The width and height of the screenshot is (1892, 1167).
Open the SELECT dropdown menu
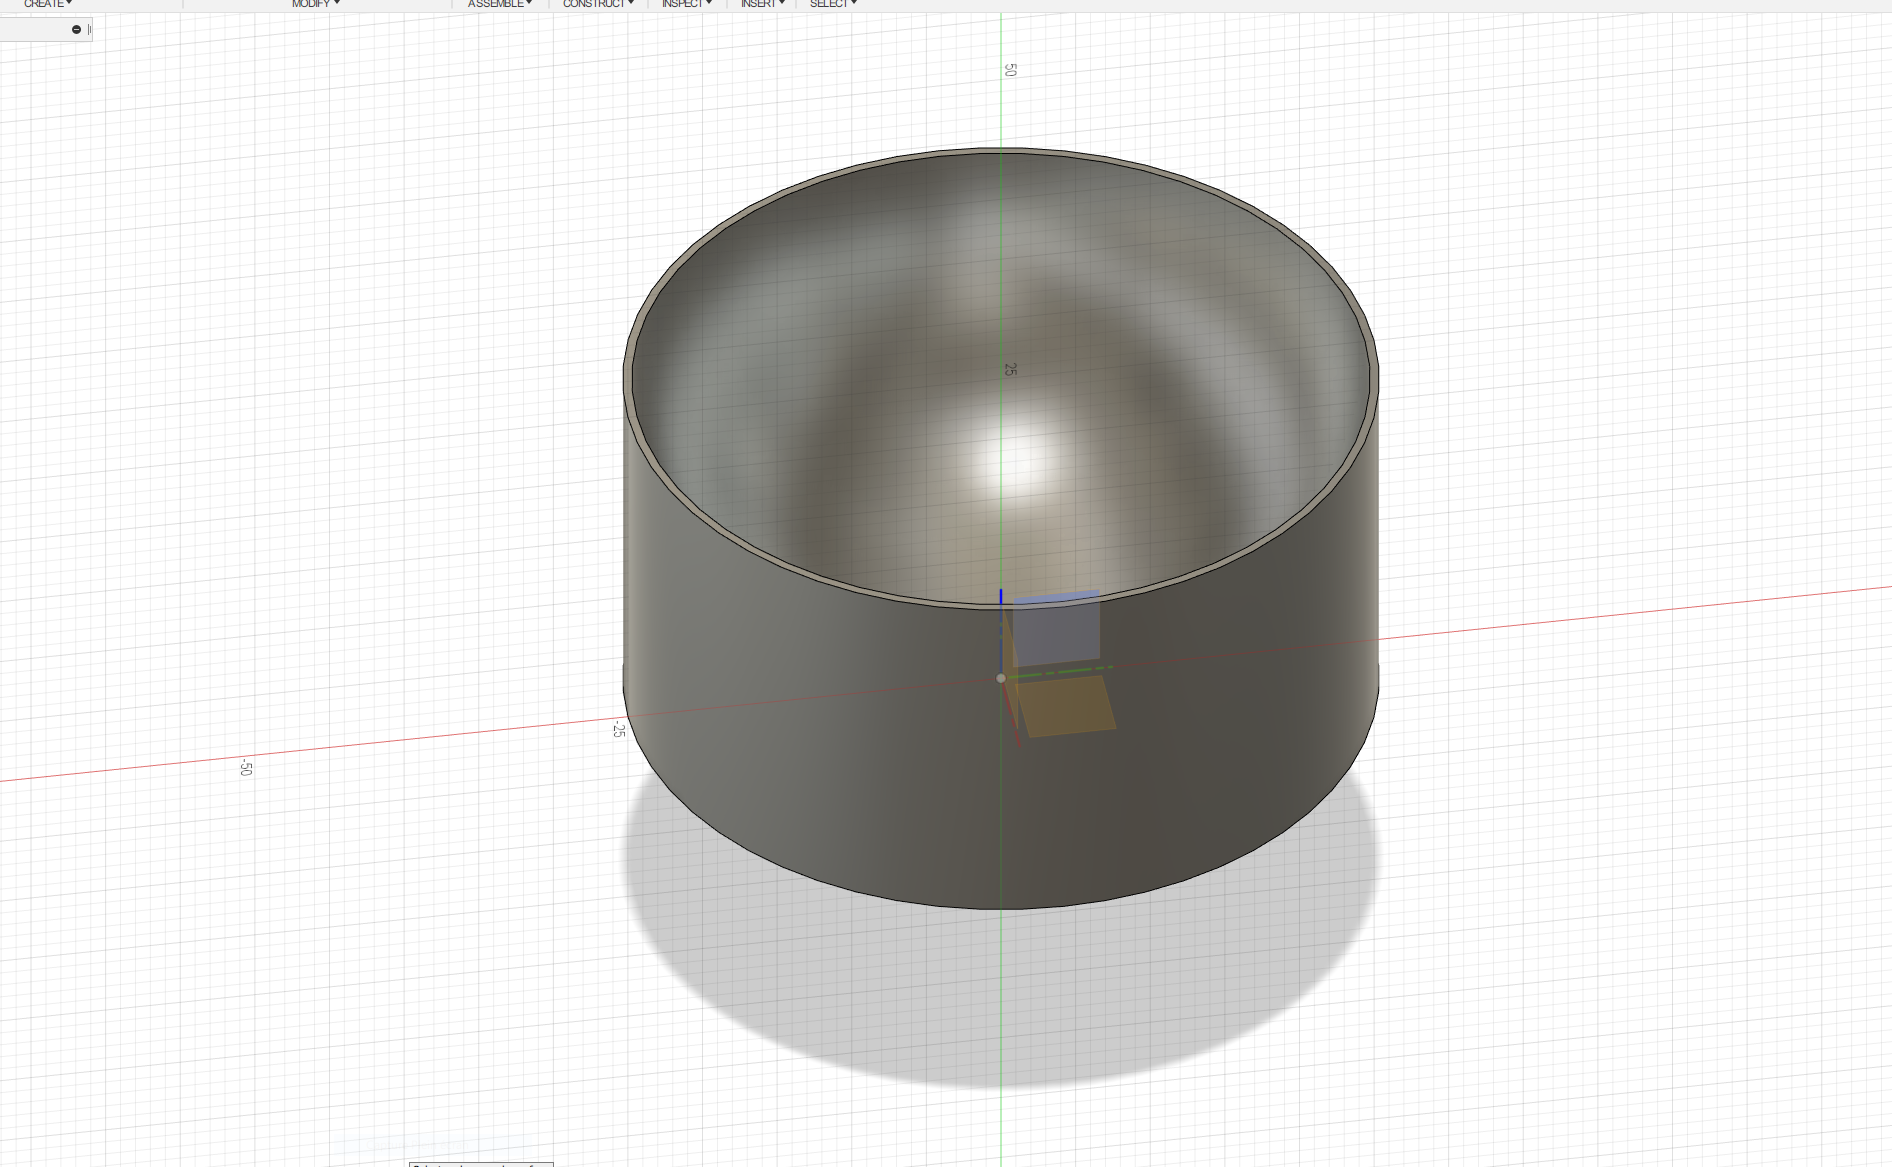click(833, 4)
